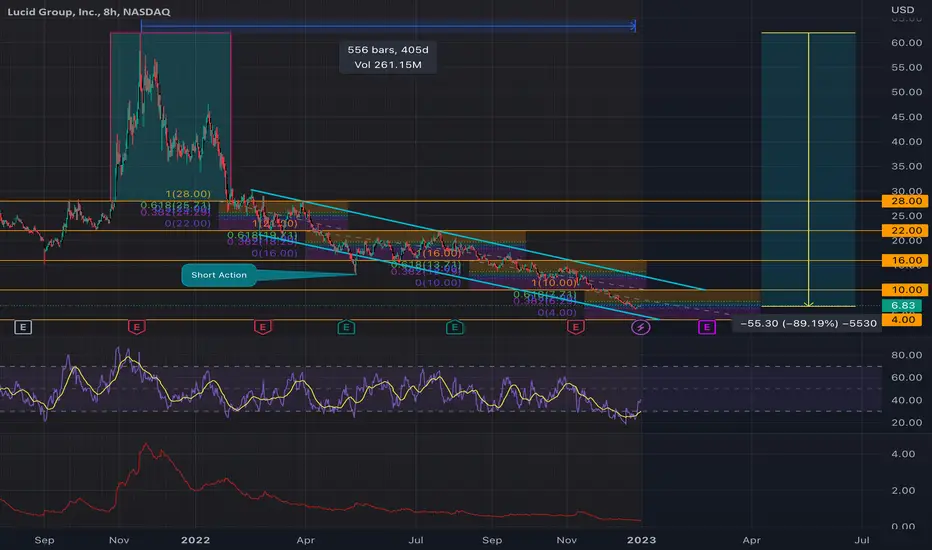This screenshot has height=550, width=932.
Task: Click the 80.00 RSI axis value
Action: click(906, 355)
